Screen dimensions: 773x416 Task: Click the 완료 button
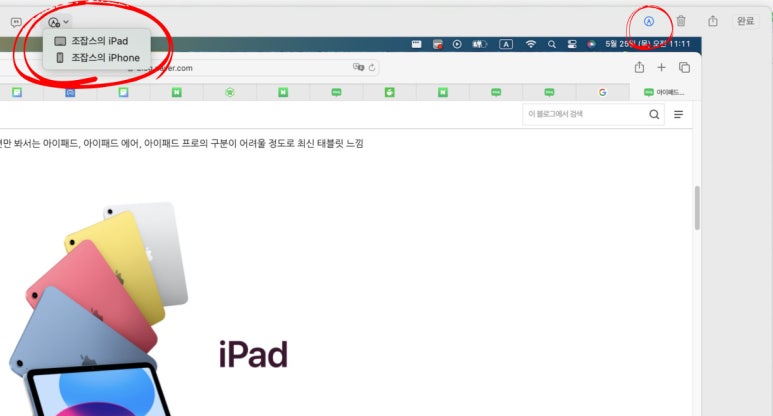coord(745,21)
